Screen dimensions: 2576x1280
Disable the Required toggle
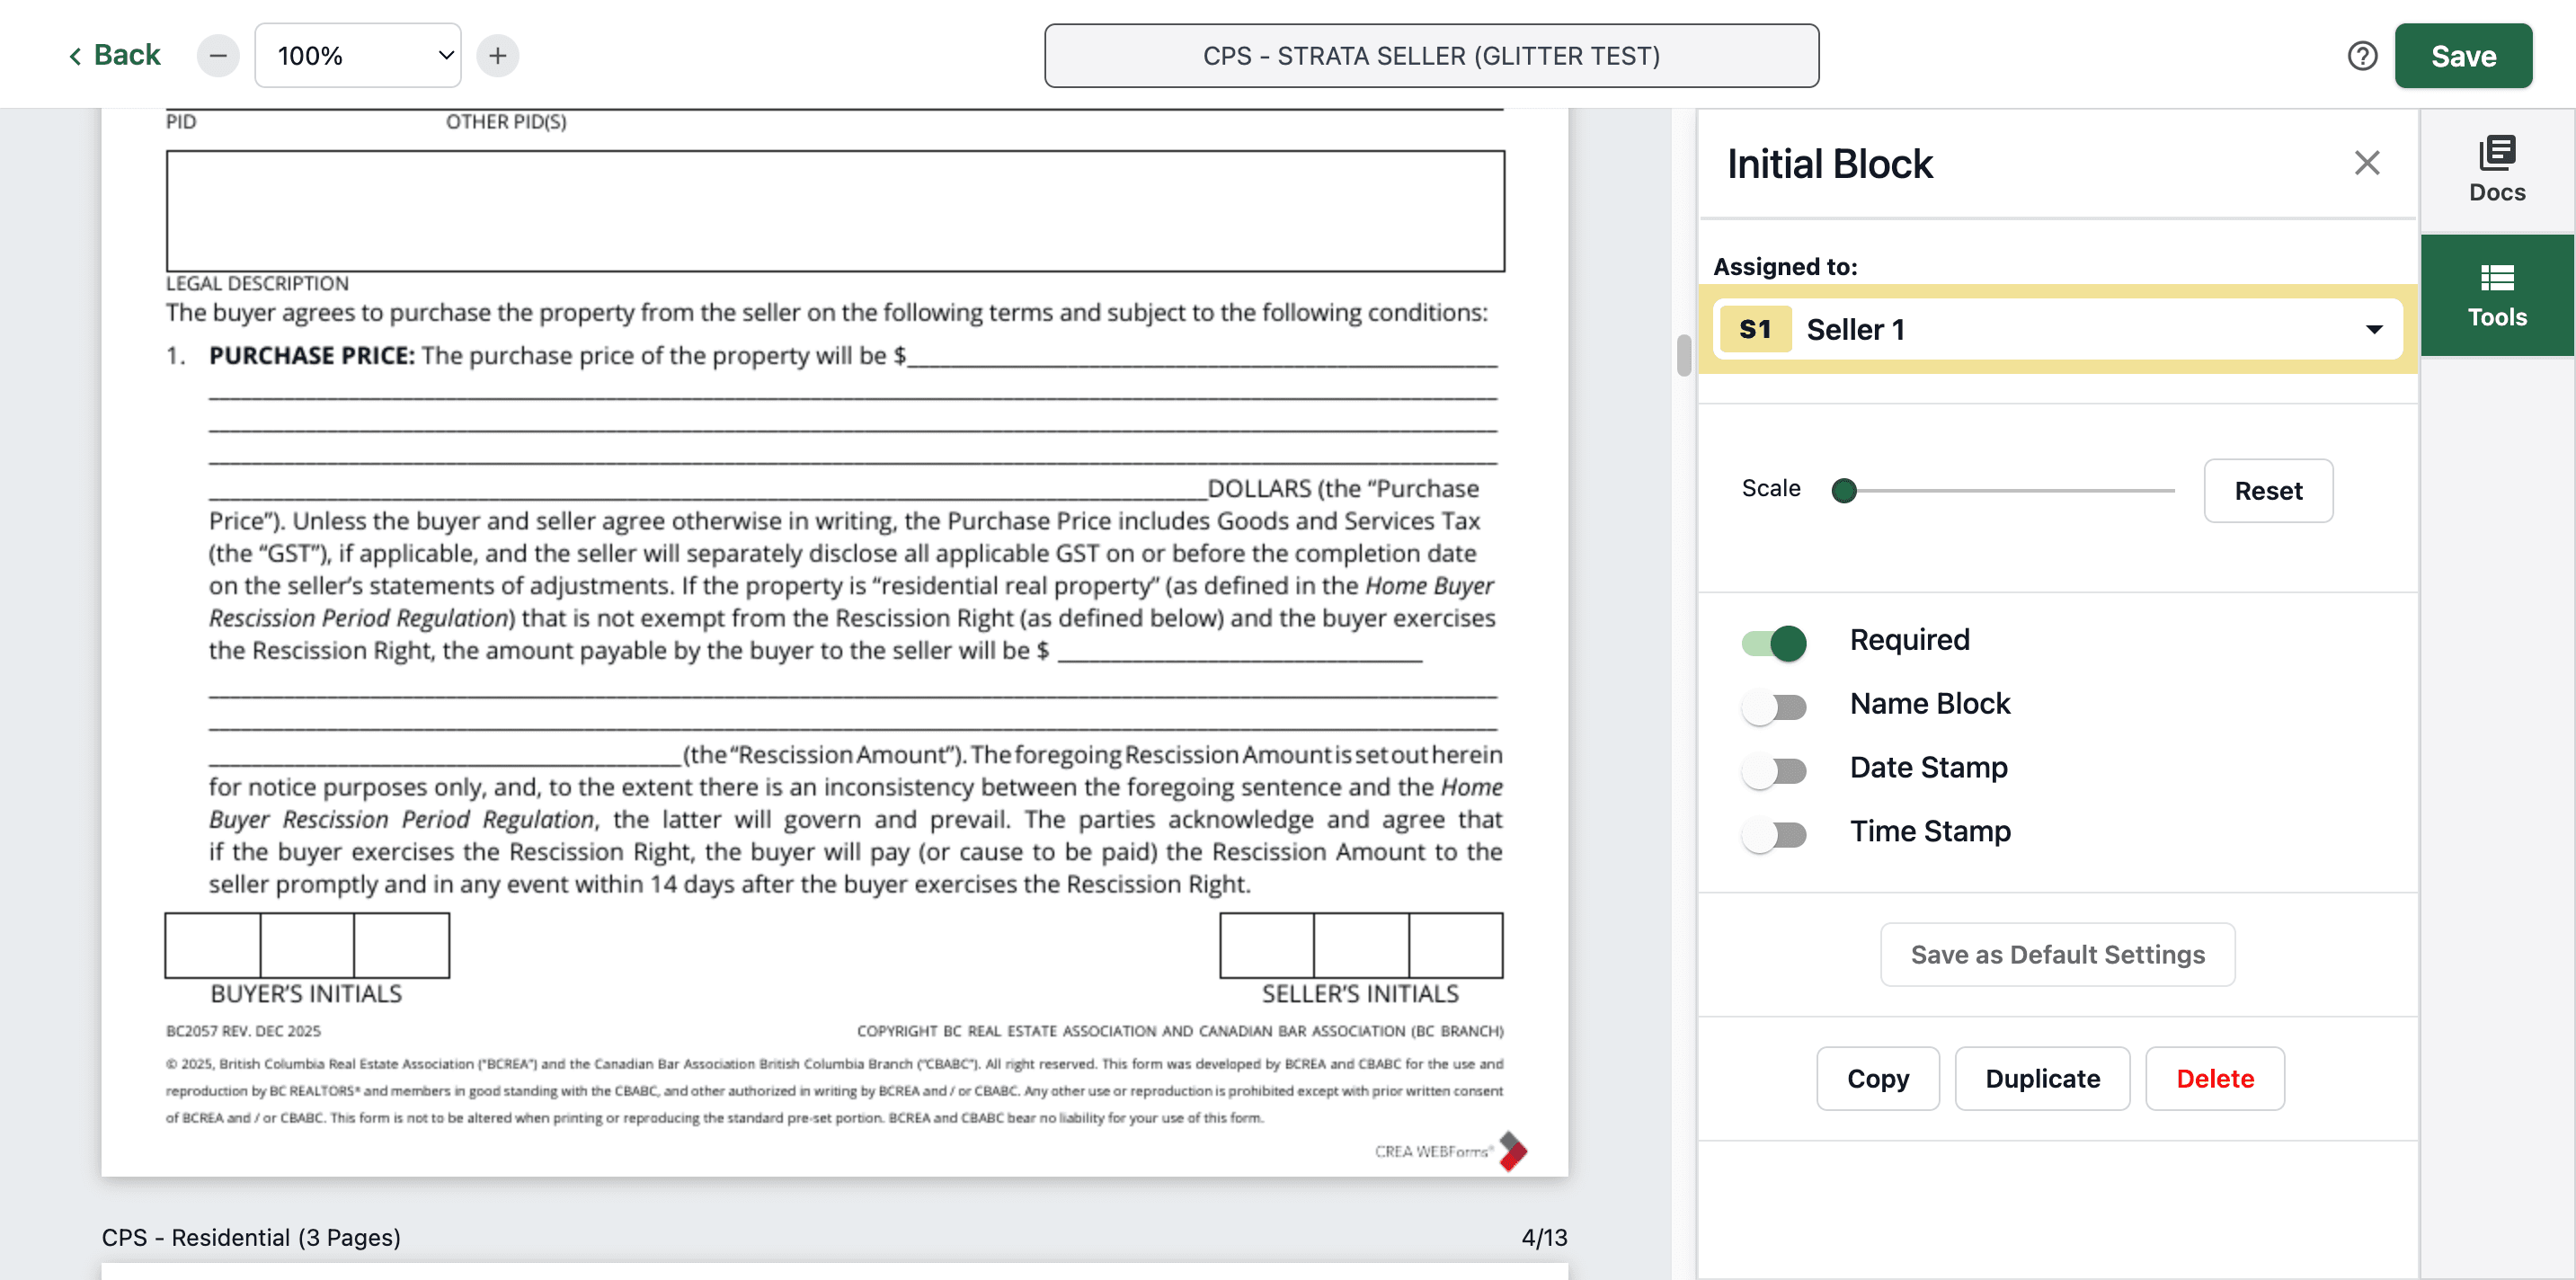1774,642
